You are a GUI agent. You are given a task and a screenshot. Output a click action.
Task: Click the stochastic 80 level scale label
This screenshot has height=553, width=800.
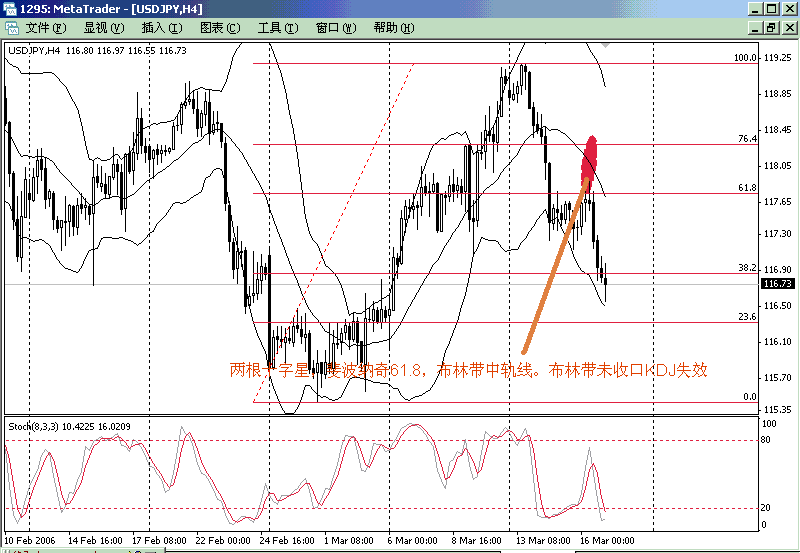click(x=765, y=440)
